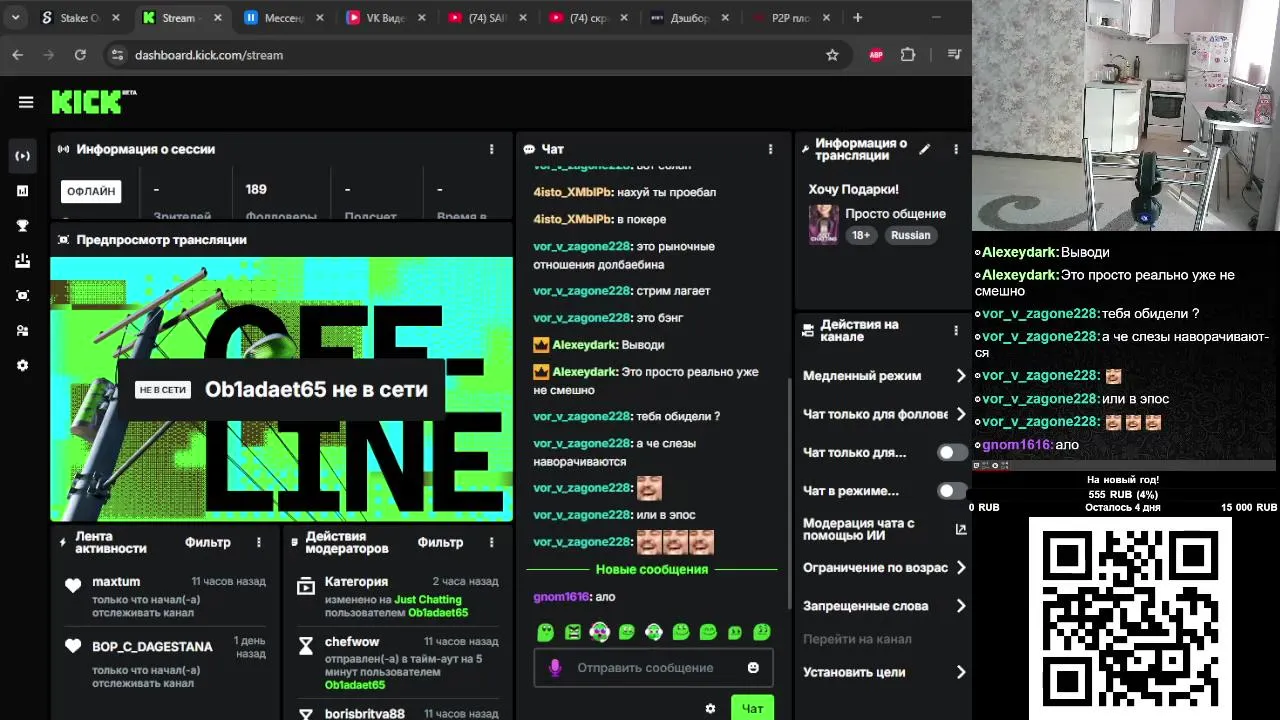Expand the Установить цели option
The image size is (1280, 720).
[x=884, y=672]
